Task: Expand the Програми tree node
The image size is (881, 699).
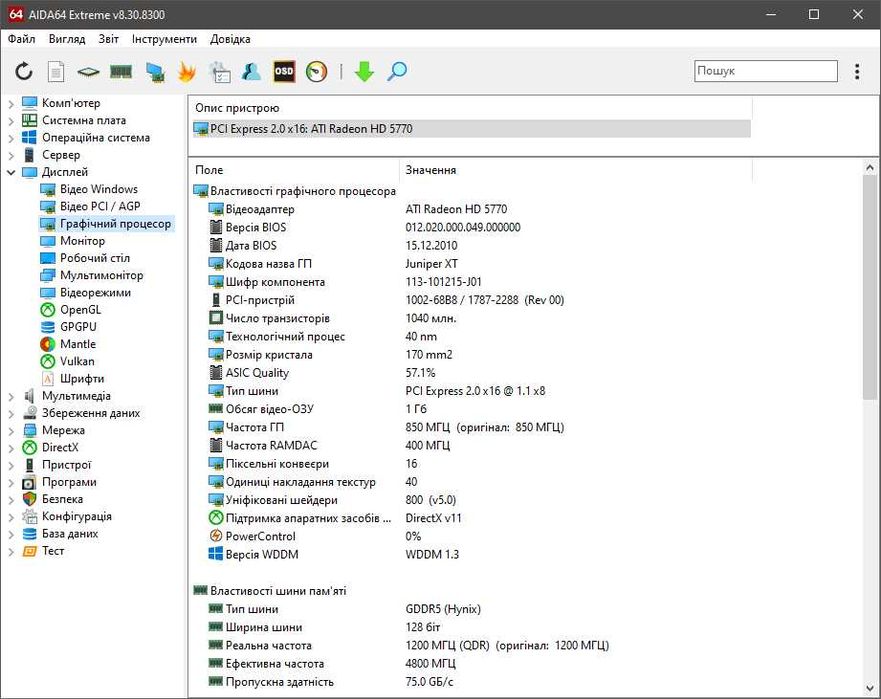Action: [11, 483]
